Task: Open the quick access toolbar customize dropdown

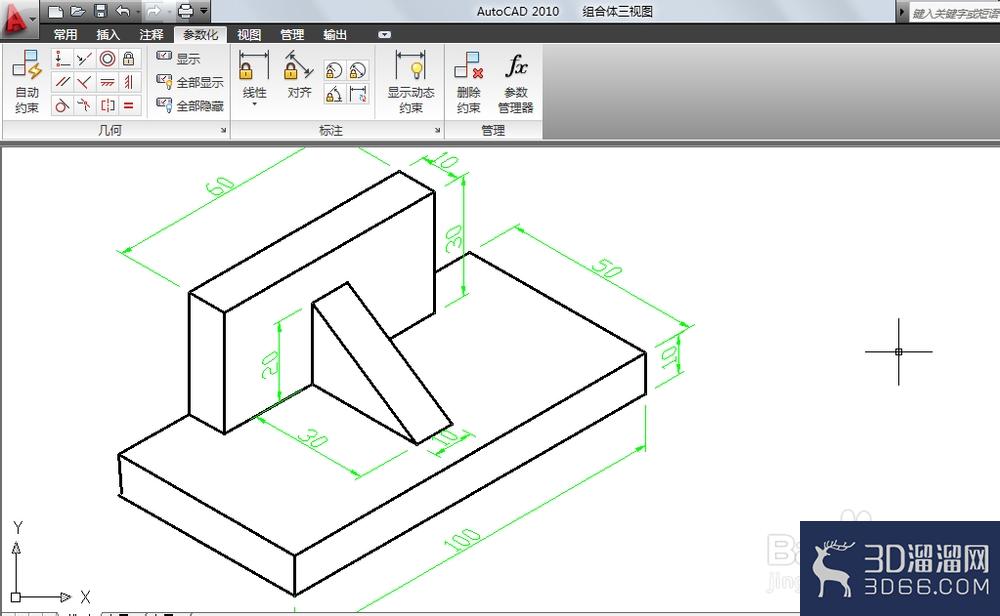Action: [x=203, y=11]
